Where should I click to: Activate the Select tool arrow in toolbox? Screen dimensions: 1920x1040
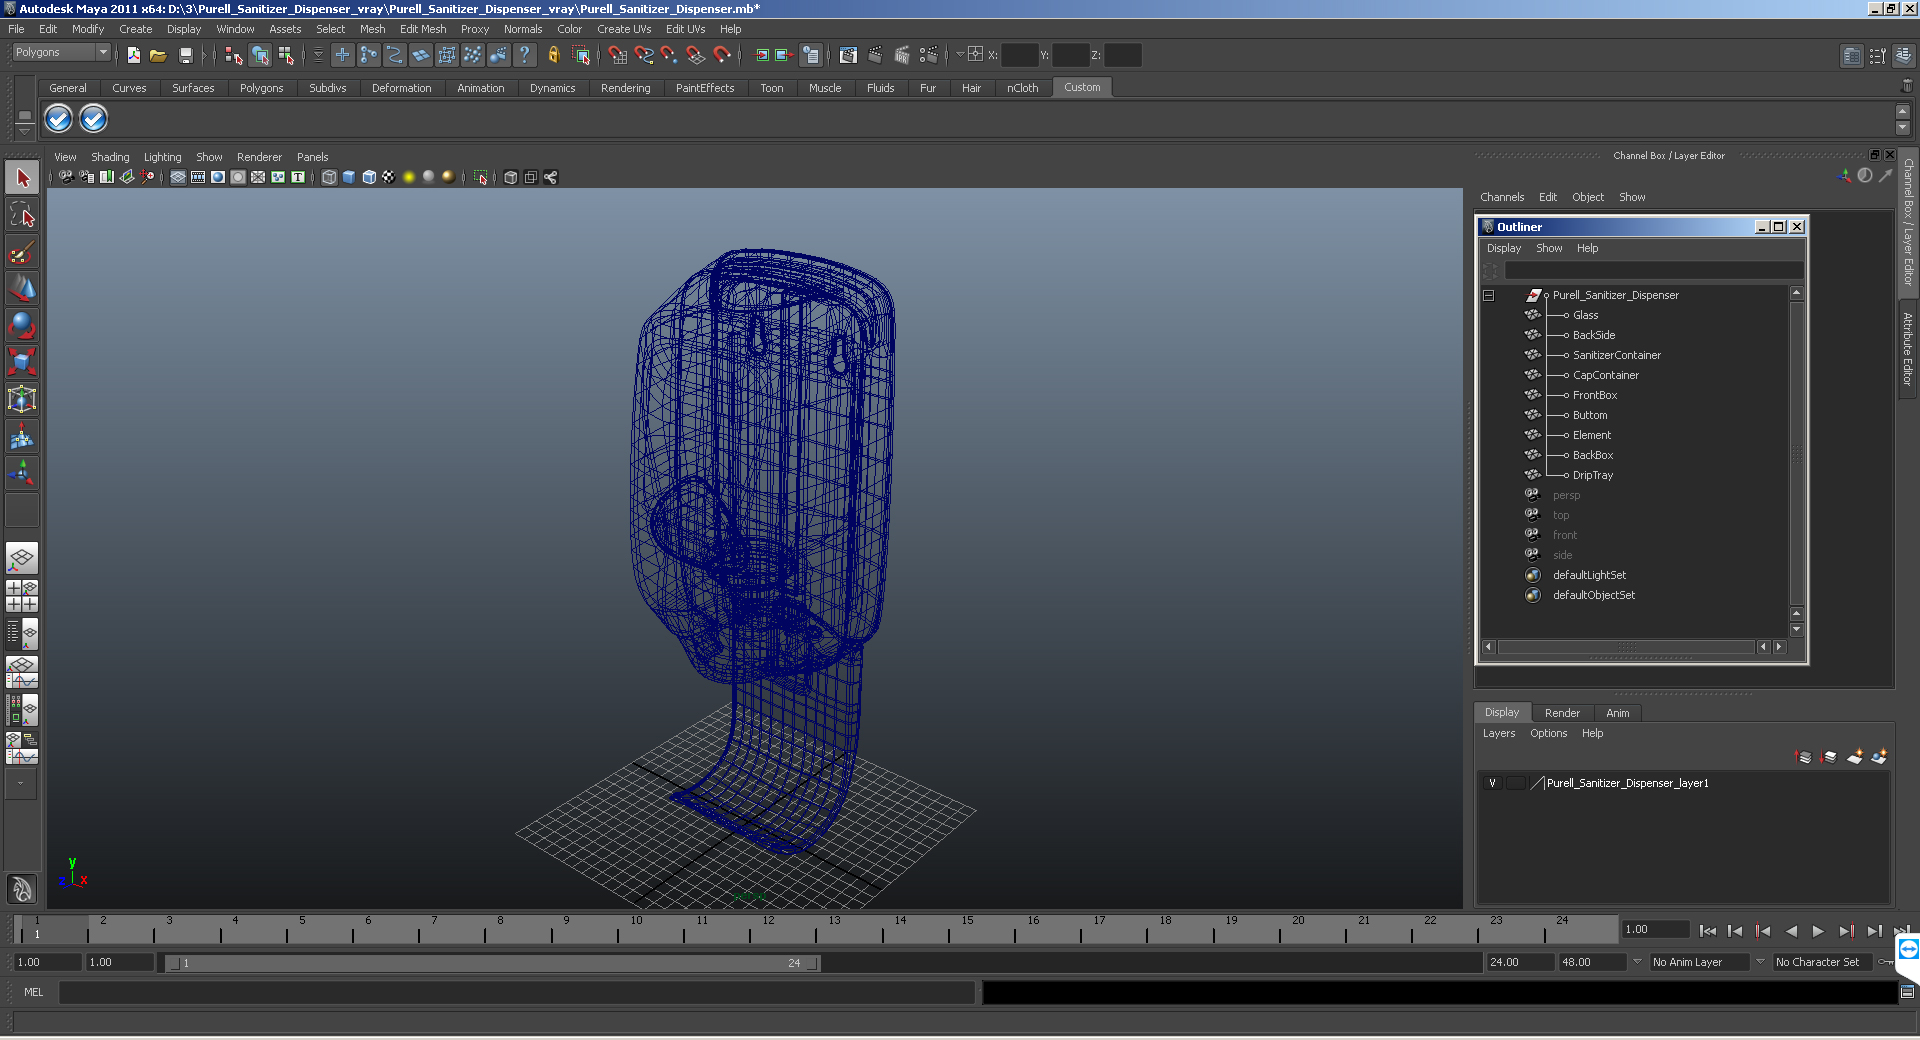coord(22,178)
